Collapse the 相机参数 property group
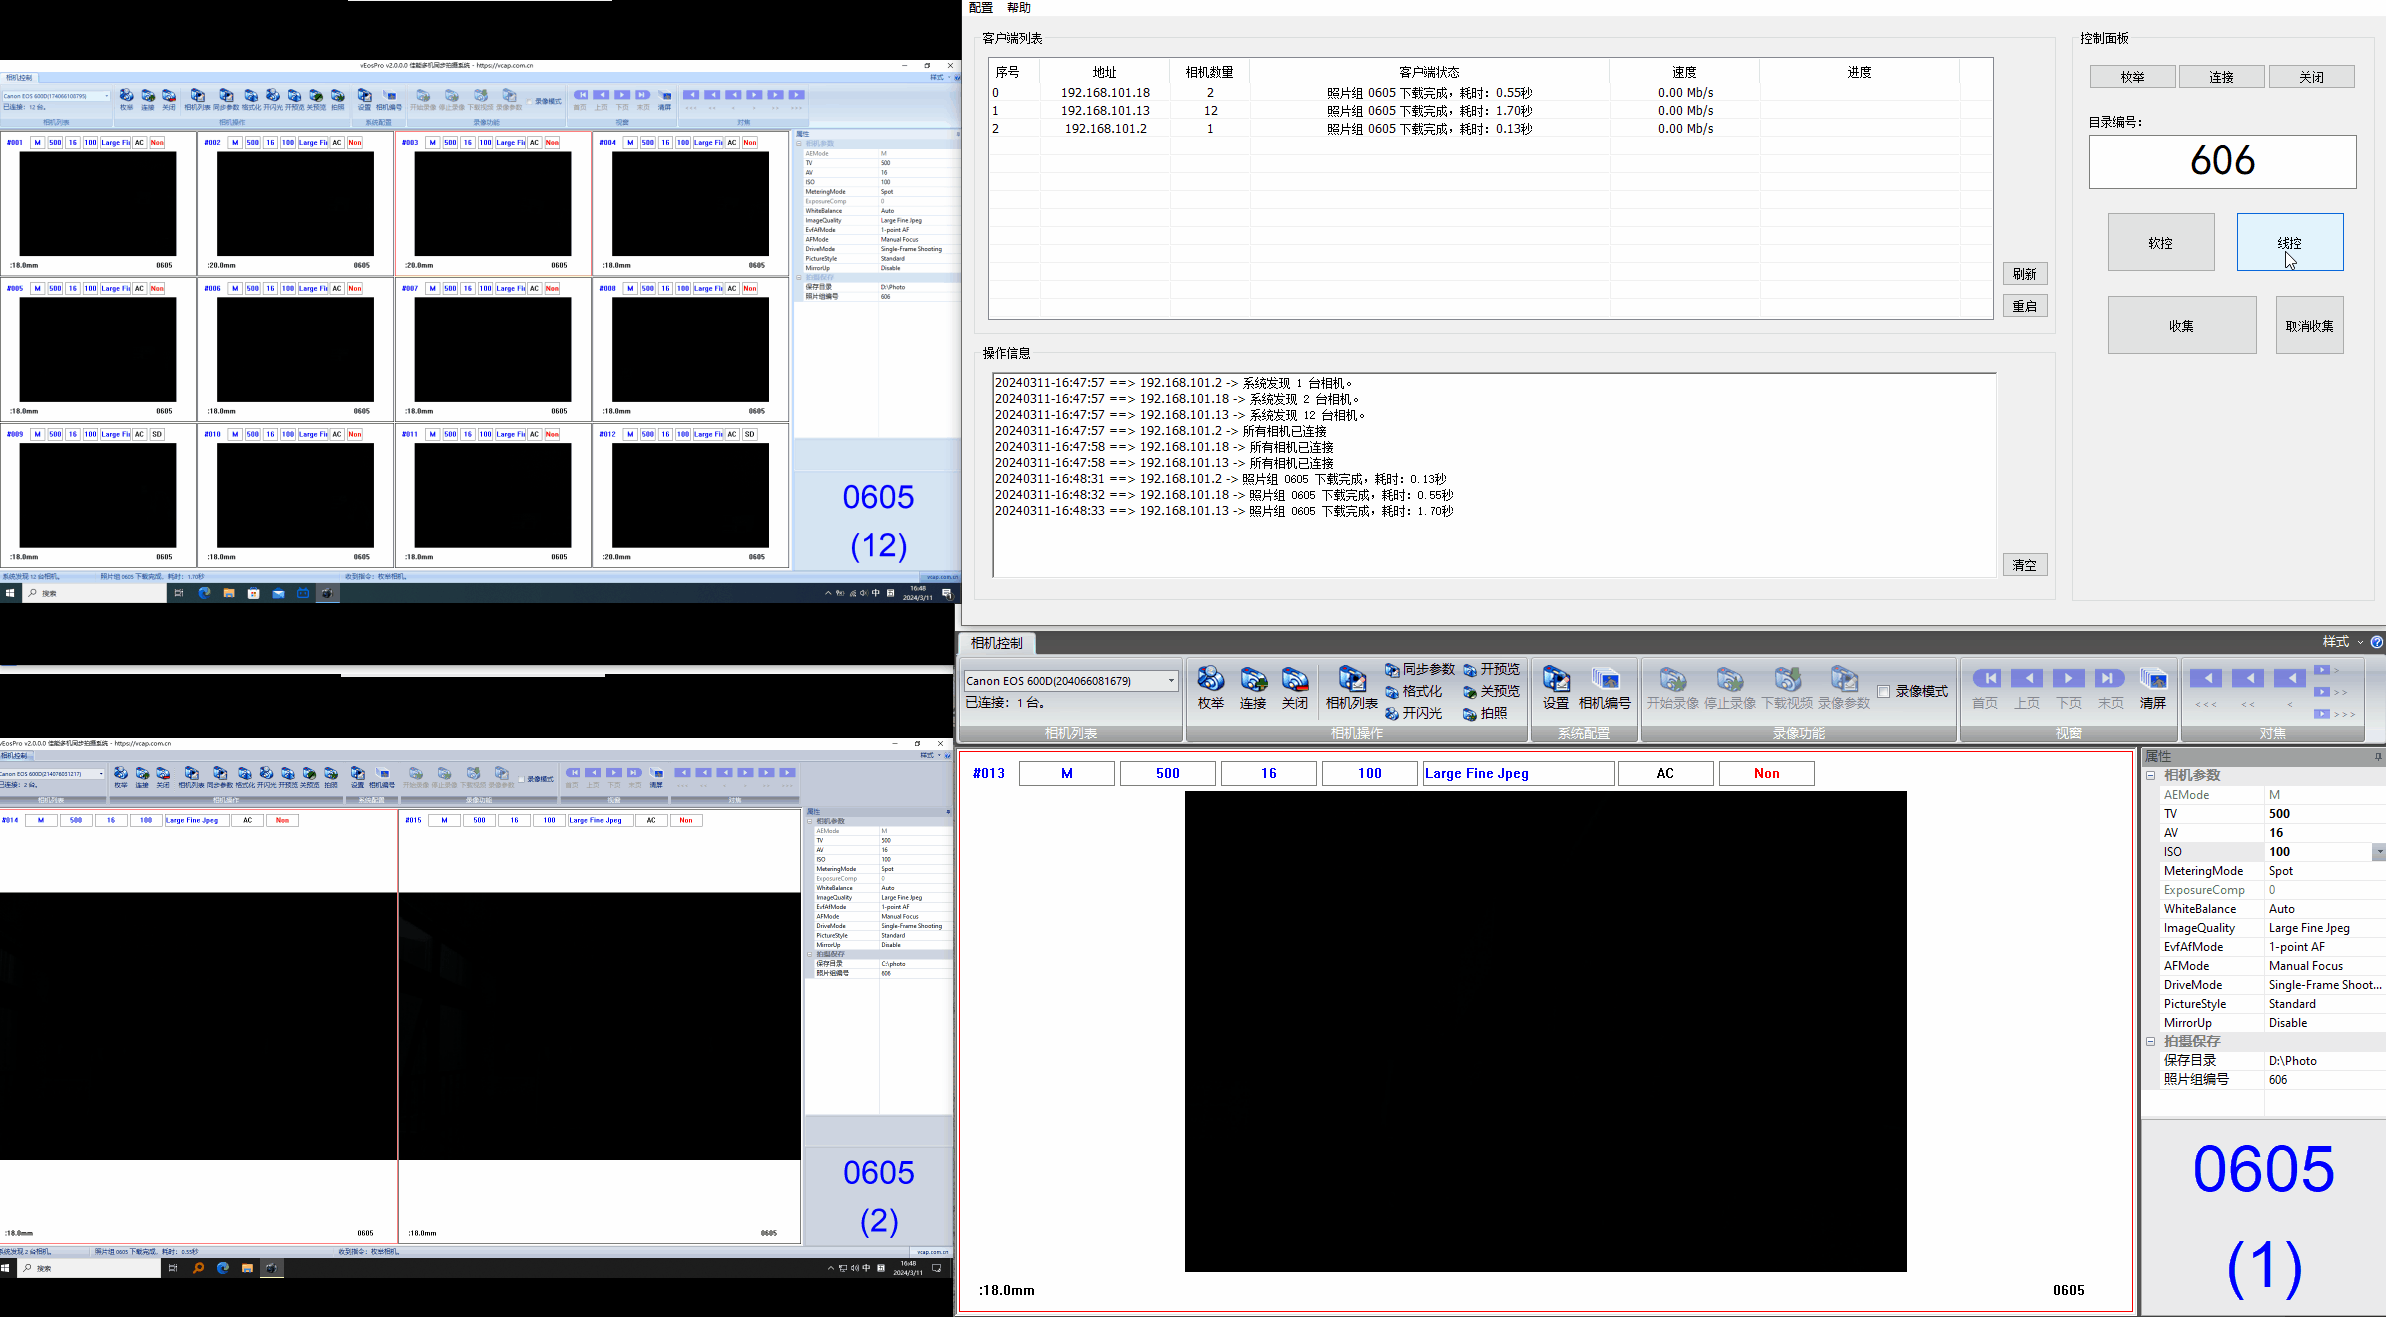 click(x=2150, y=776)
